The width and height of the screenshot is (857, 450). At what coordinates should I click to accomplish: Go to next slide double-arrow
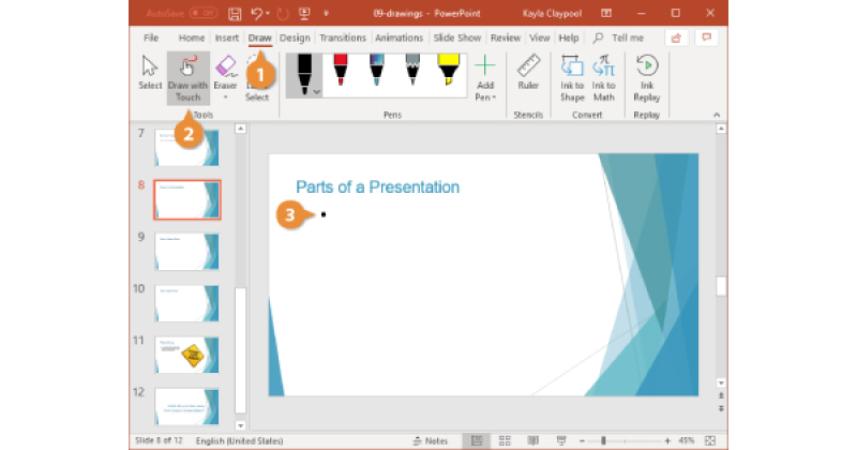721,408
